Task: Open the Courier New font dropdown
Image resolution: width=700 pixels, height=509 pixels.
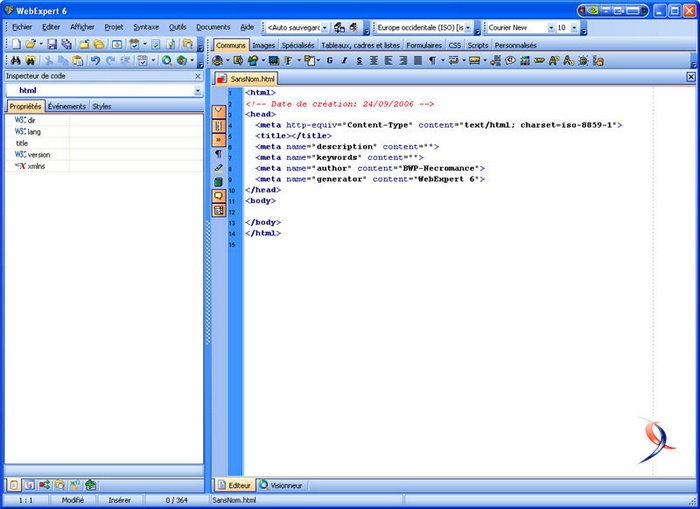Action: coord(551,28)
